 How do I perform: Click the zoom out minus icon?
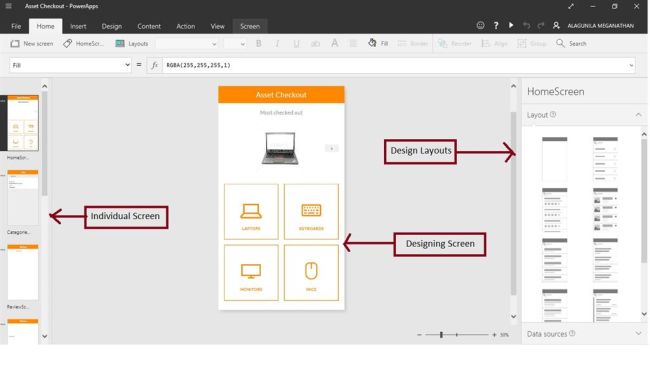click(x=420, y=334)
